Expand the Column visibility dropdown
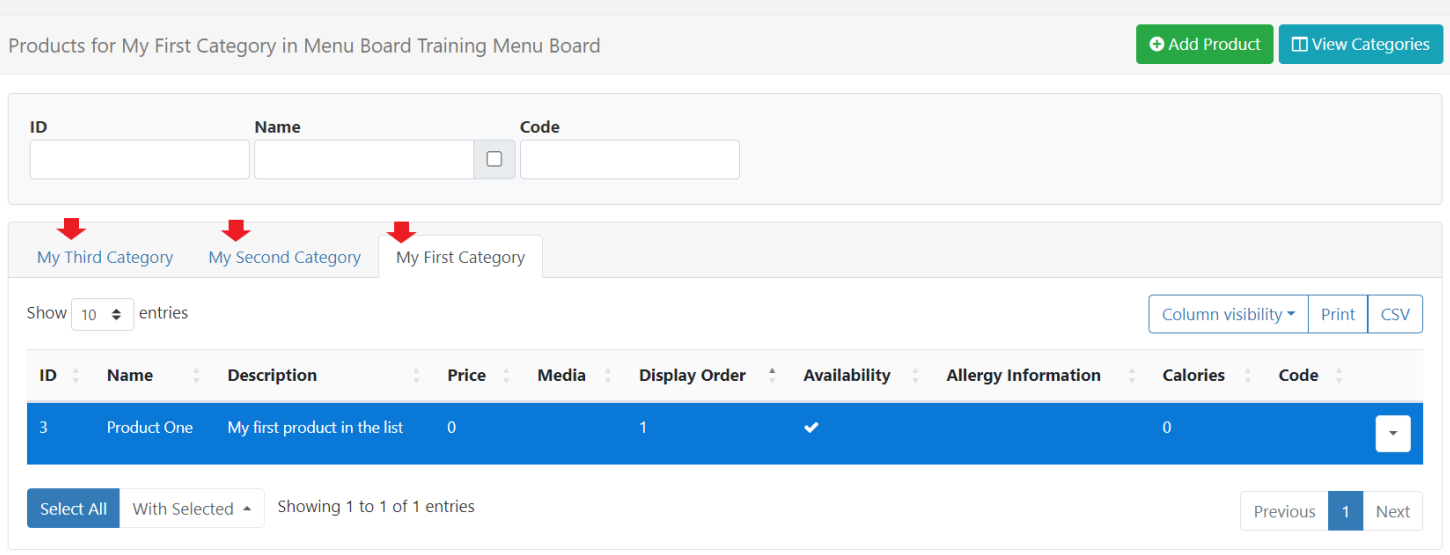The height and width of the screenshot is (555, 1450). point(1227,314)
